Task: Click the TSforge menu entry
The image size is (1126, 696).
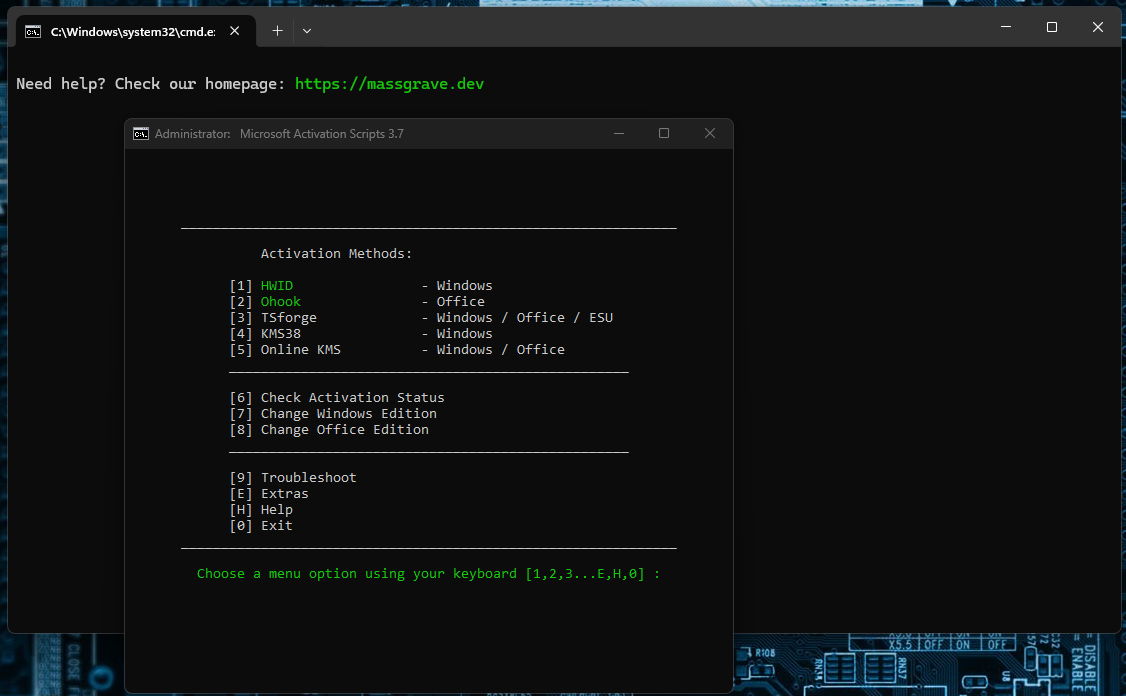Action: tap(289, 317)
